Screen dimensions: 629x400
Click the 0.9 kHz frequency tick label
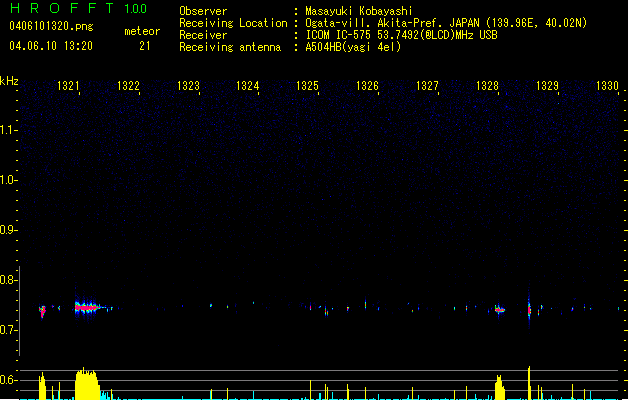pyautogui.click(x=8, y=230)
